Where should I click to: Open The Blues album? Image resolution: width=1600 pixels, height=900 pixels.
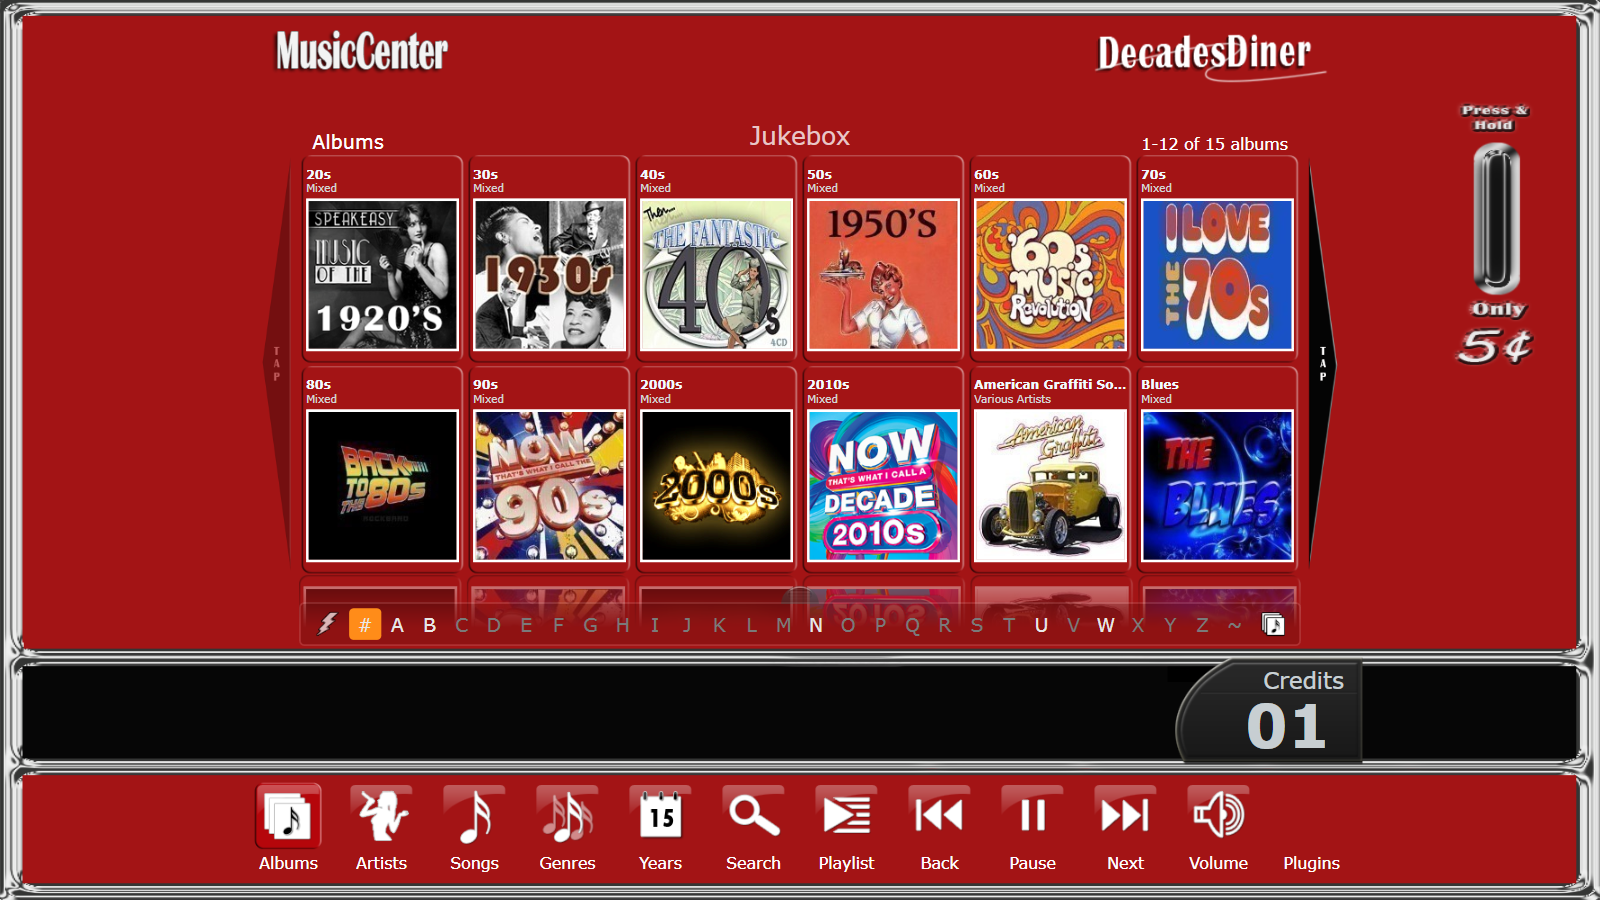[1217, 486]
